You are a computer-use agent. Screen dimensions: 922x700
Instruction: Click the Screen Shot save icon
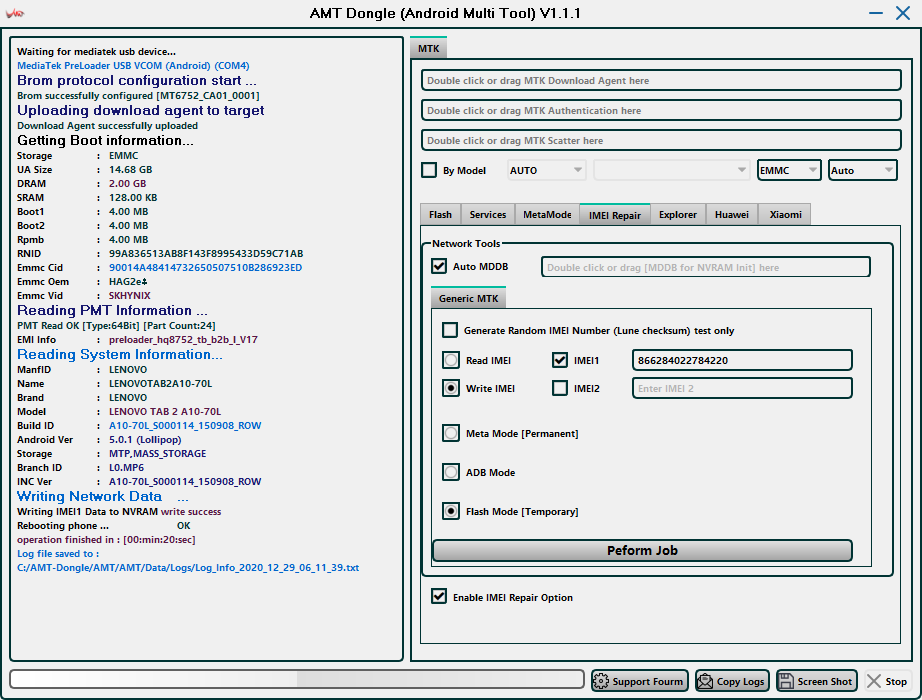786,681
